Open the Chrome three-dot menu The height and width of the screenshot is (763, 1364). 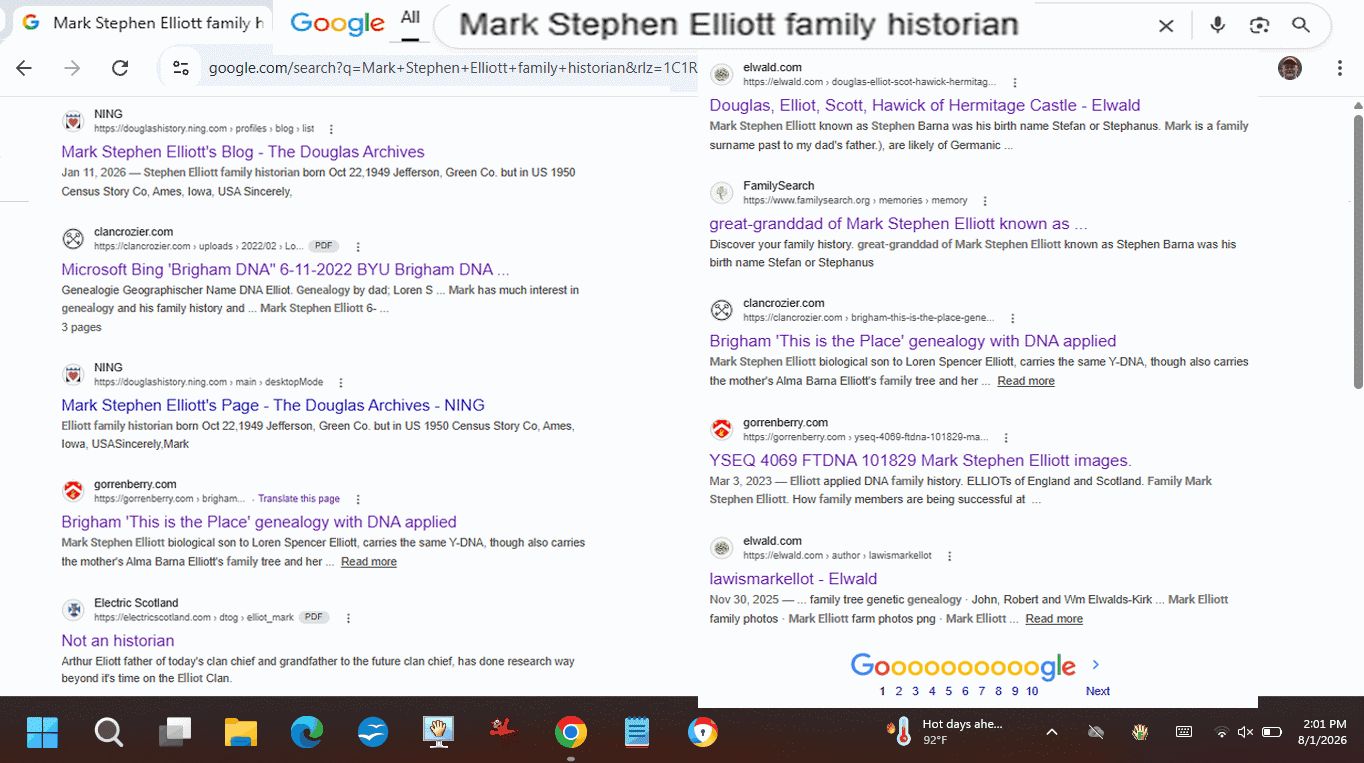click(1339, 68)
